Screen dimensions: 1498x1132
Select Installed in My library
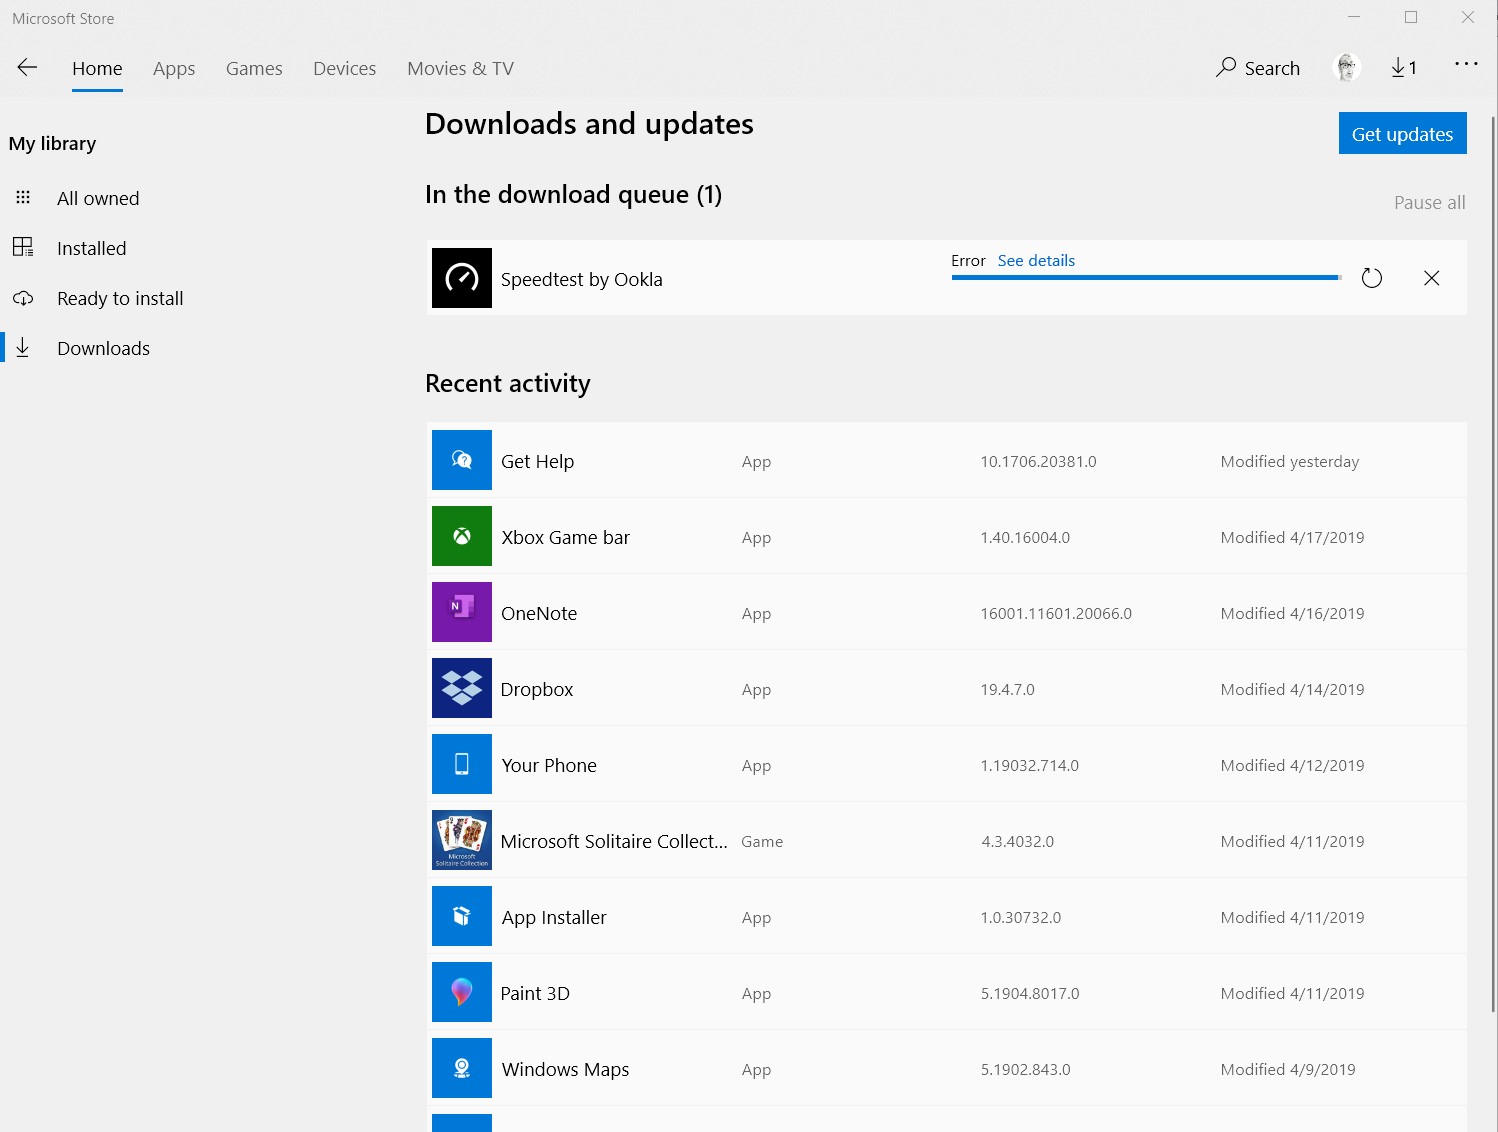click(x=92, y=248)
